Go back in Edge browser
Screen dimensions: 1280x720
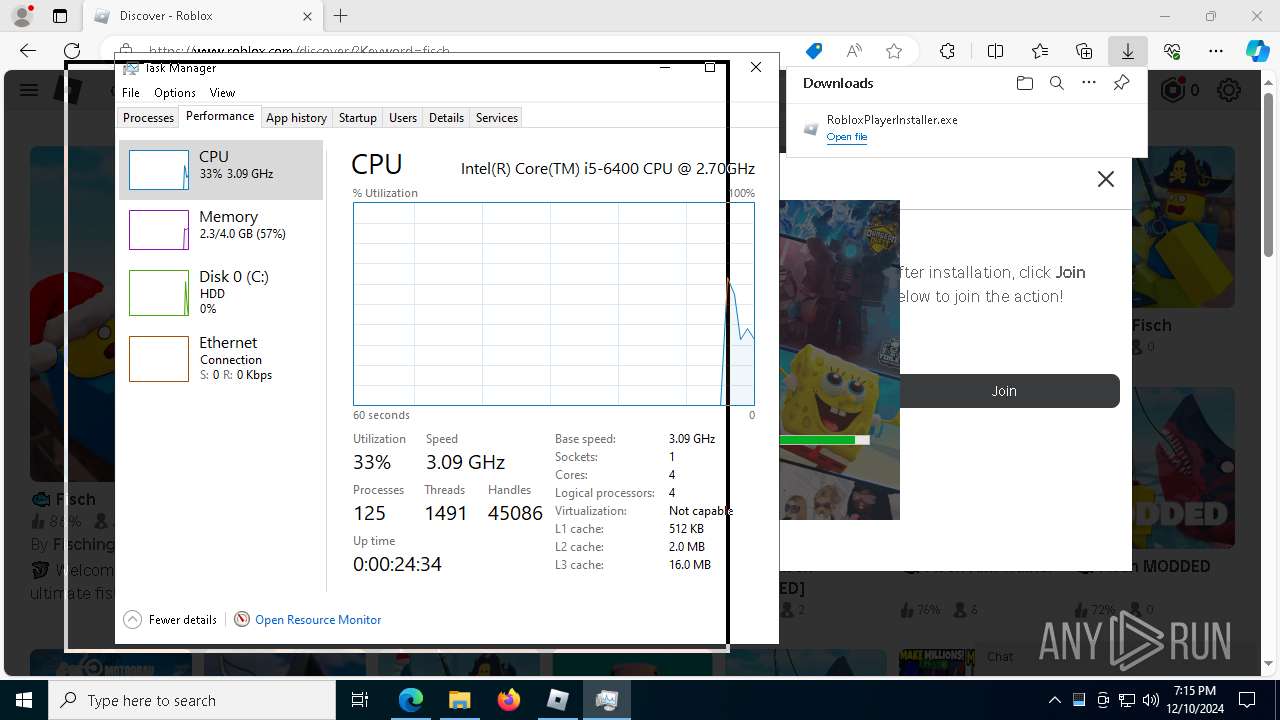tap(28, 51)
